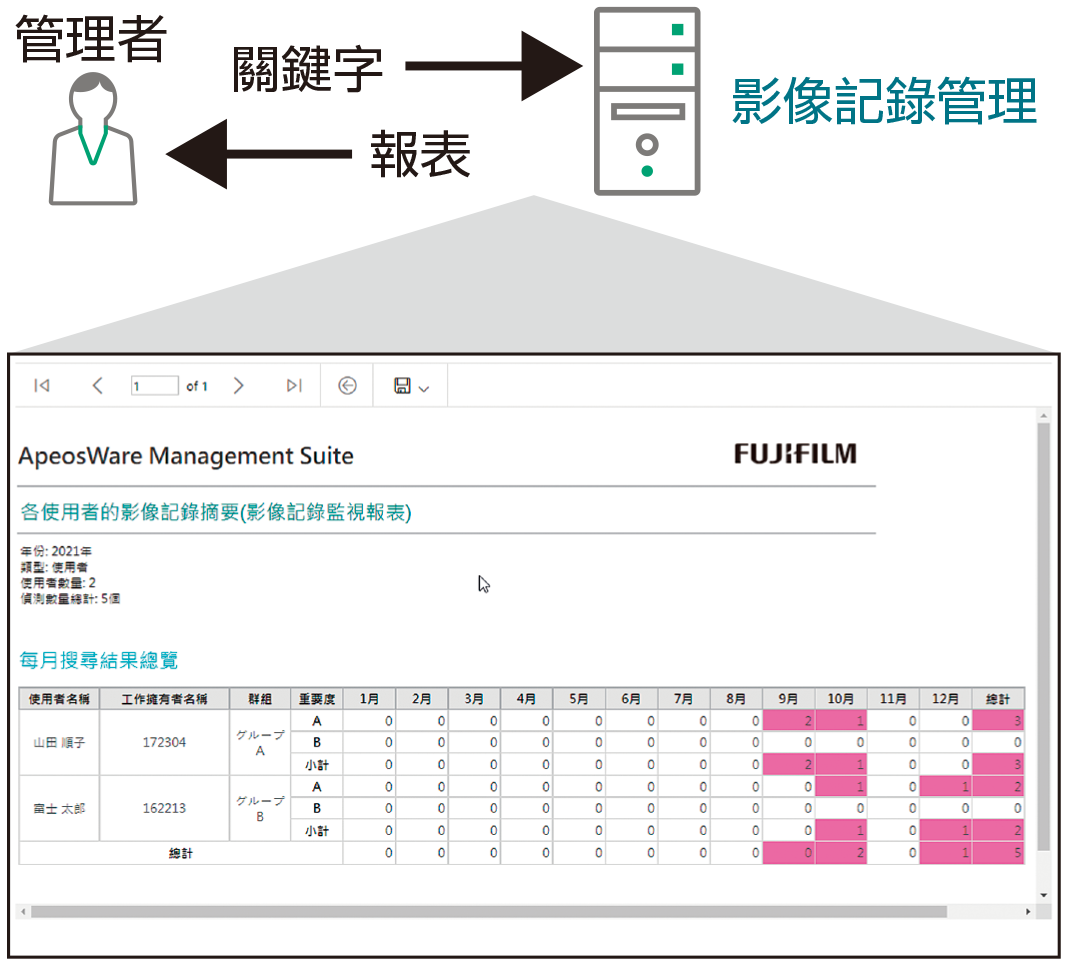Click the FUJIFILM logo

tap(795, 454)
